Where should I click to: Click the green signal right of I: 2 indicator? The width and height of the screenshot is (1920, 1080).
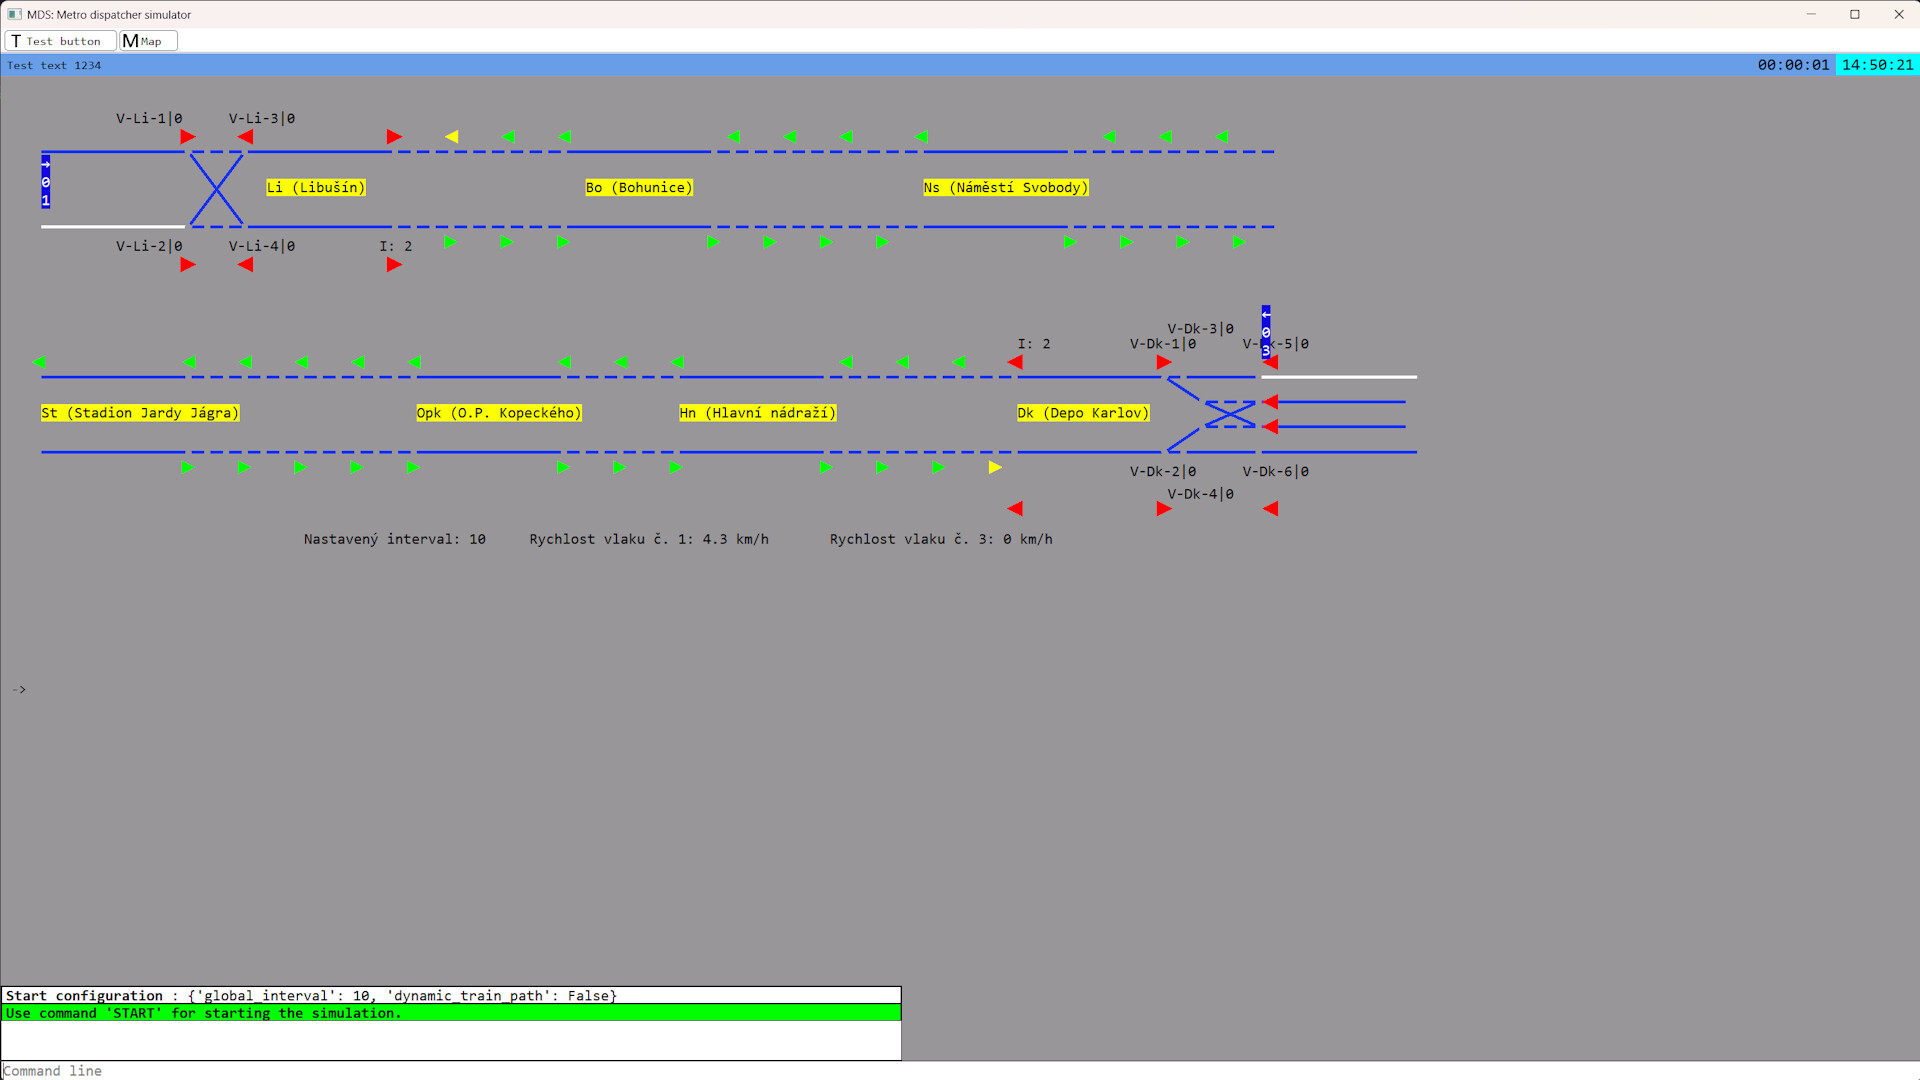click(x=451, y=242)
